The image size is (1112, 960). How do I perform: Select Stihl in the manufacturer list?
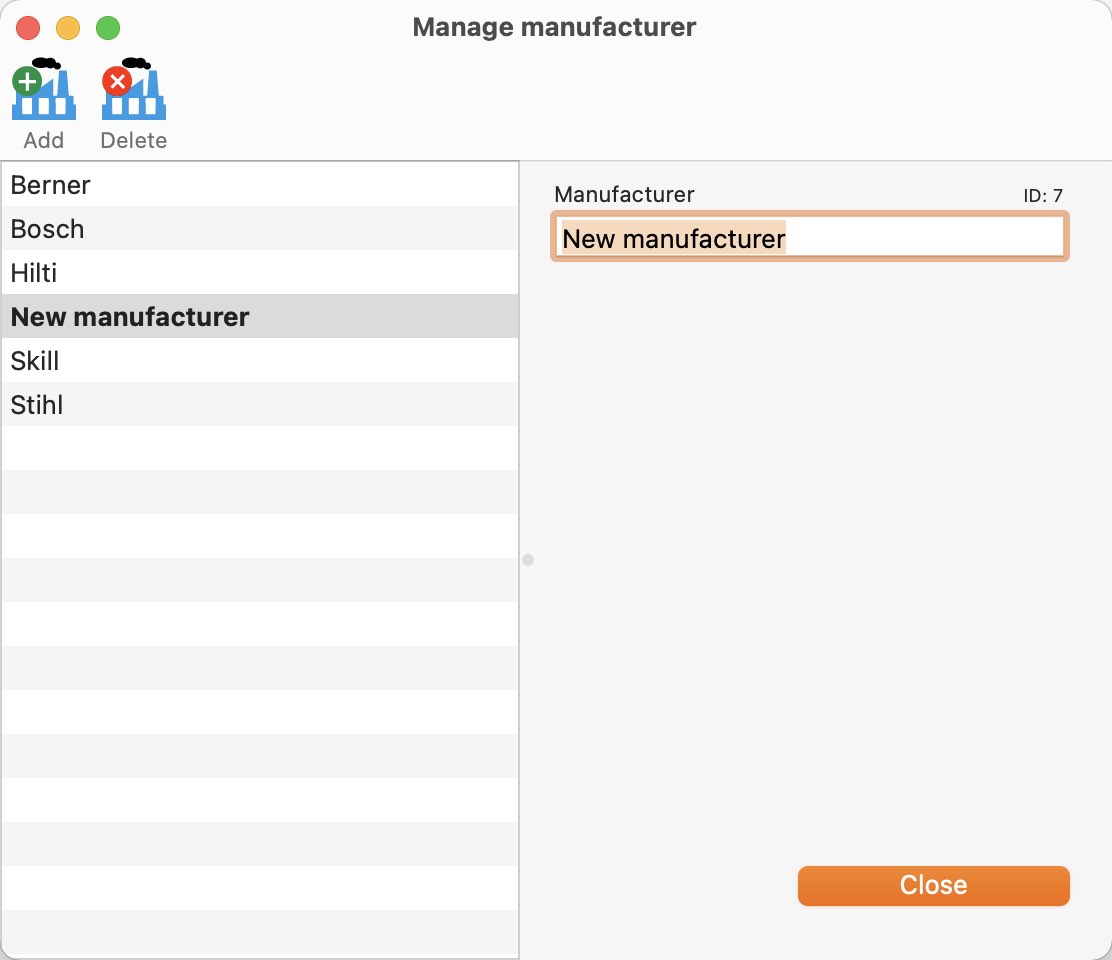point(260,404)
